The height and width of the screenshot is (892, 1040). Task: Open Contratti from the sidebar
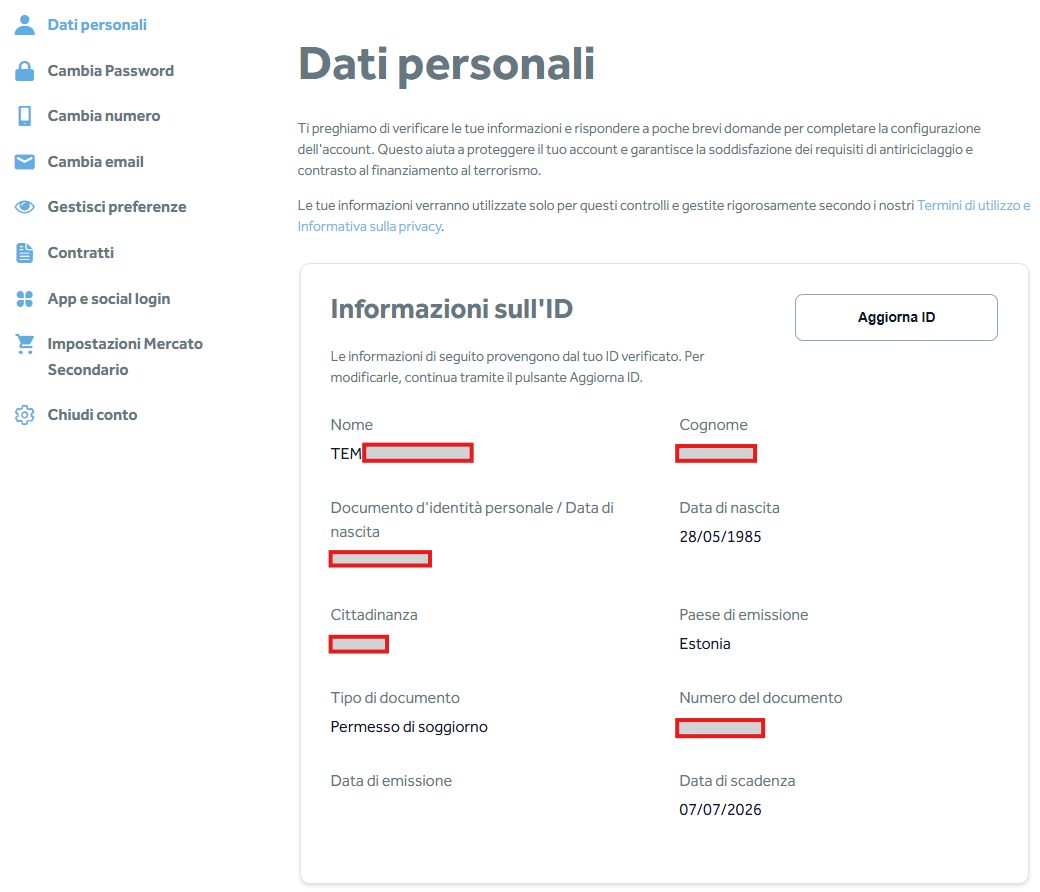coord(80,253)
